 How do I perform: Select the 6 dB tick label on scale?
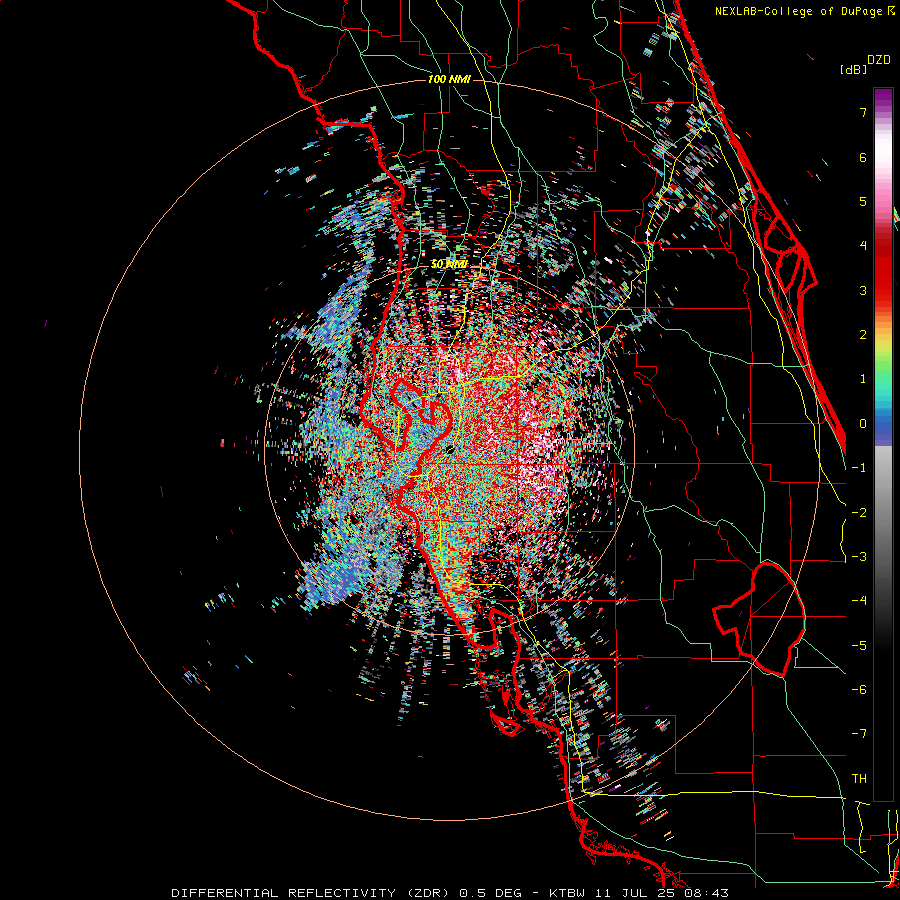click(x=863, y=157)
